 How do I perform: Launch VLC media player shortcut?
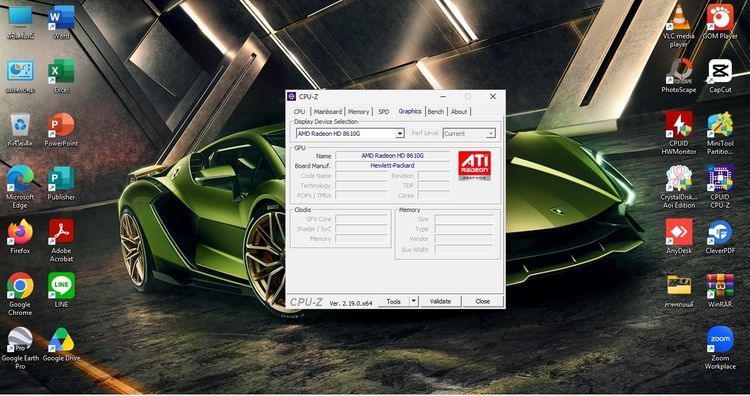[679, 26]
